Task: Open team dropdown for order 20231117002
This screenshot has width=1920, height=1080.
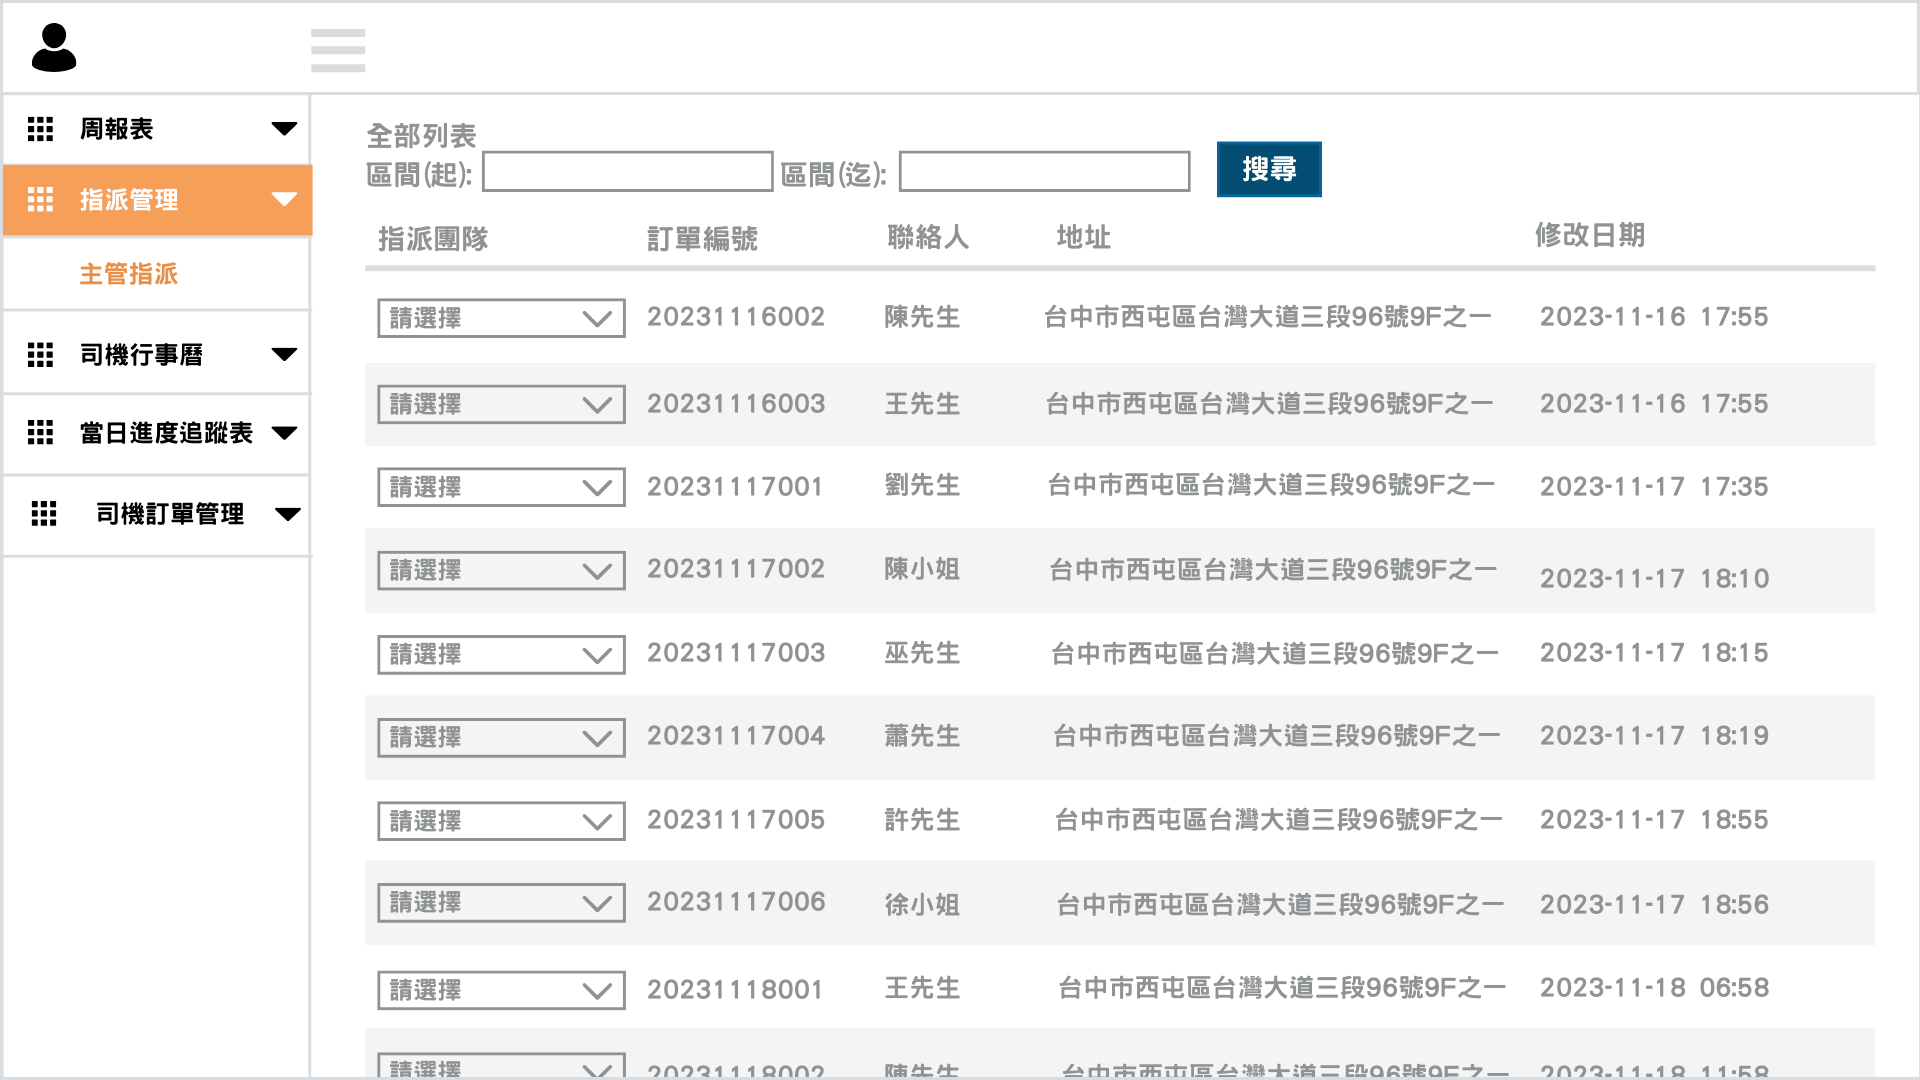Action: pos(501,570)
